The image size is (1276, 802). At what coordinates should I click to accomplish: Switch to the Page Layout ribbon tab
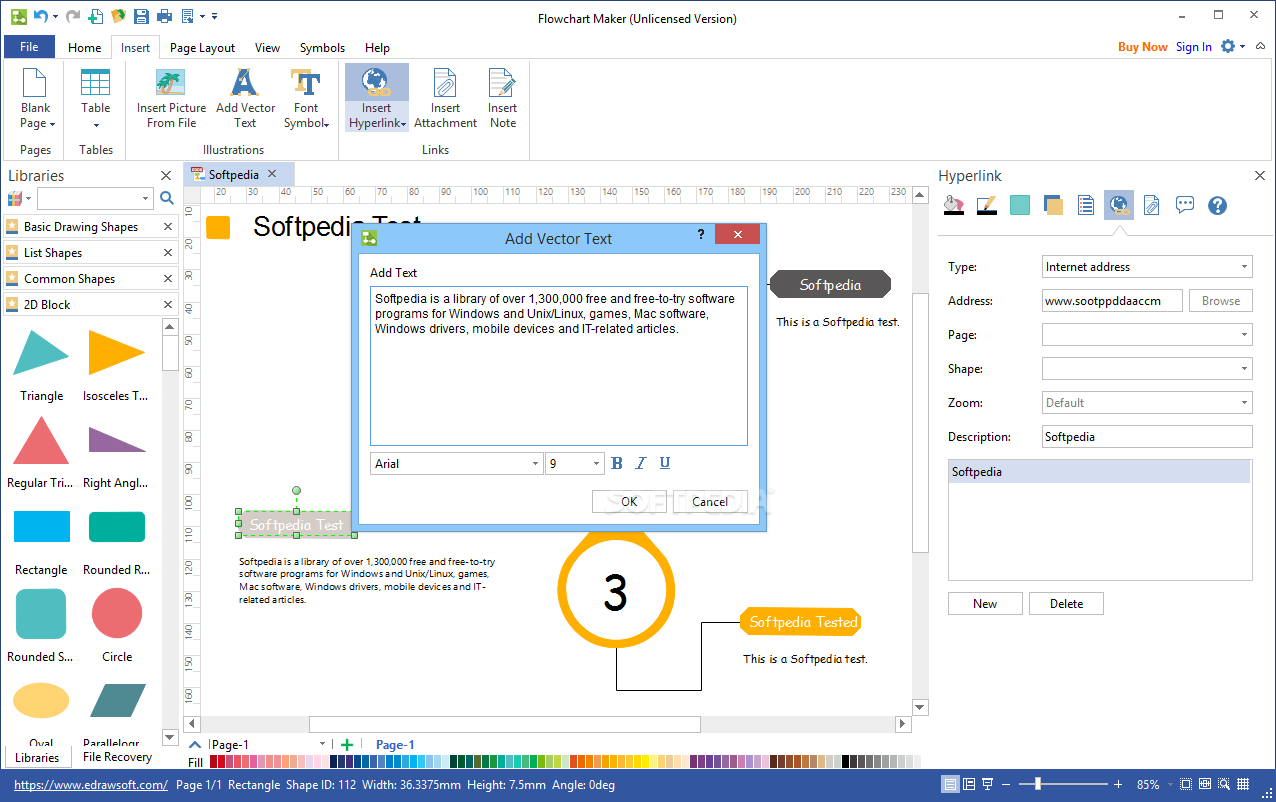(x=202, y=47)
